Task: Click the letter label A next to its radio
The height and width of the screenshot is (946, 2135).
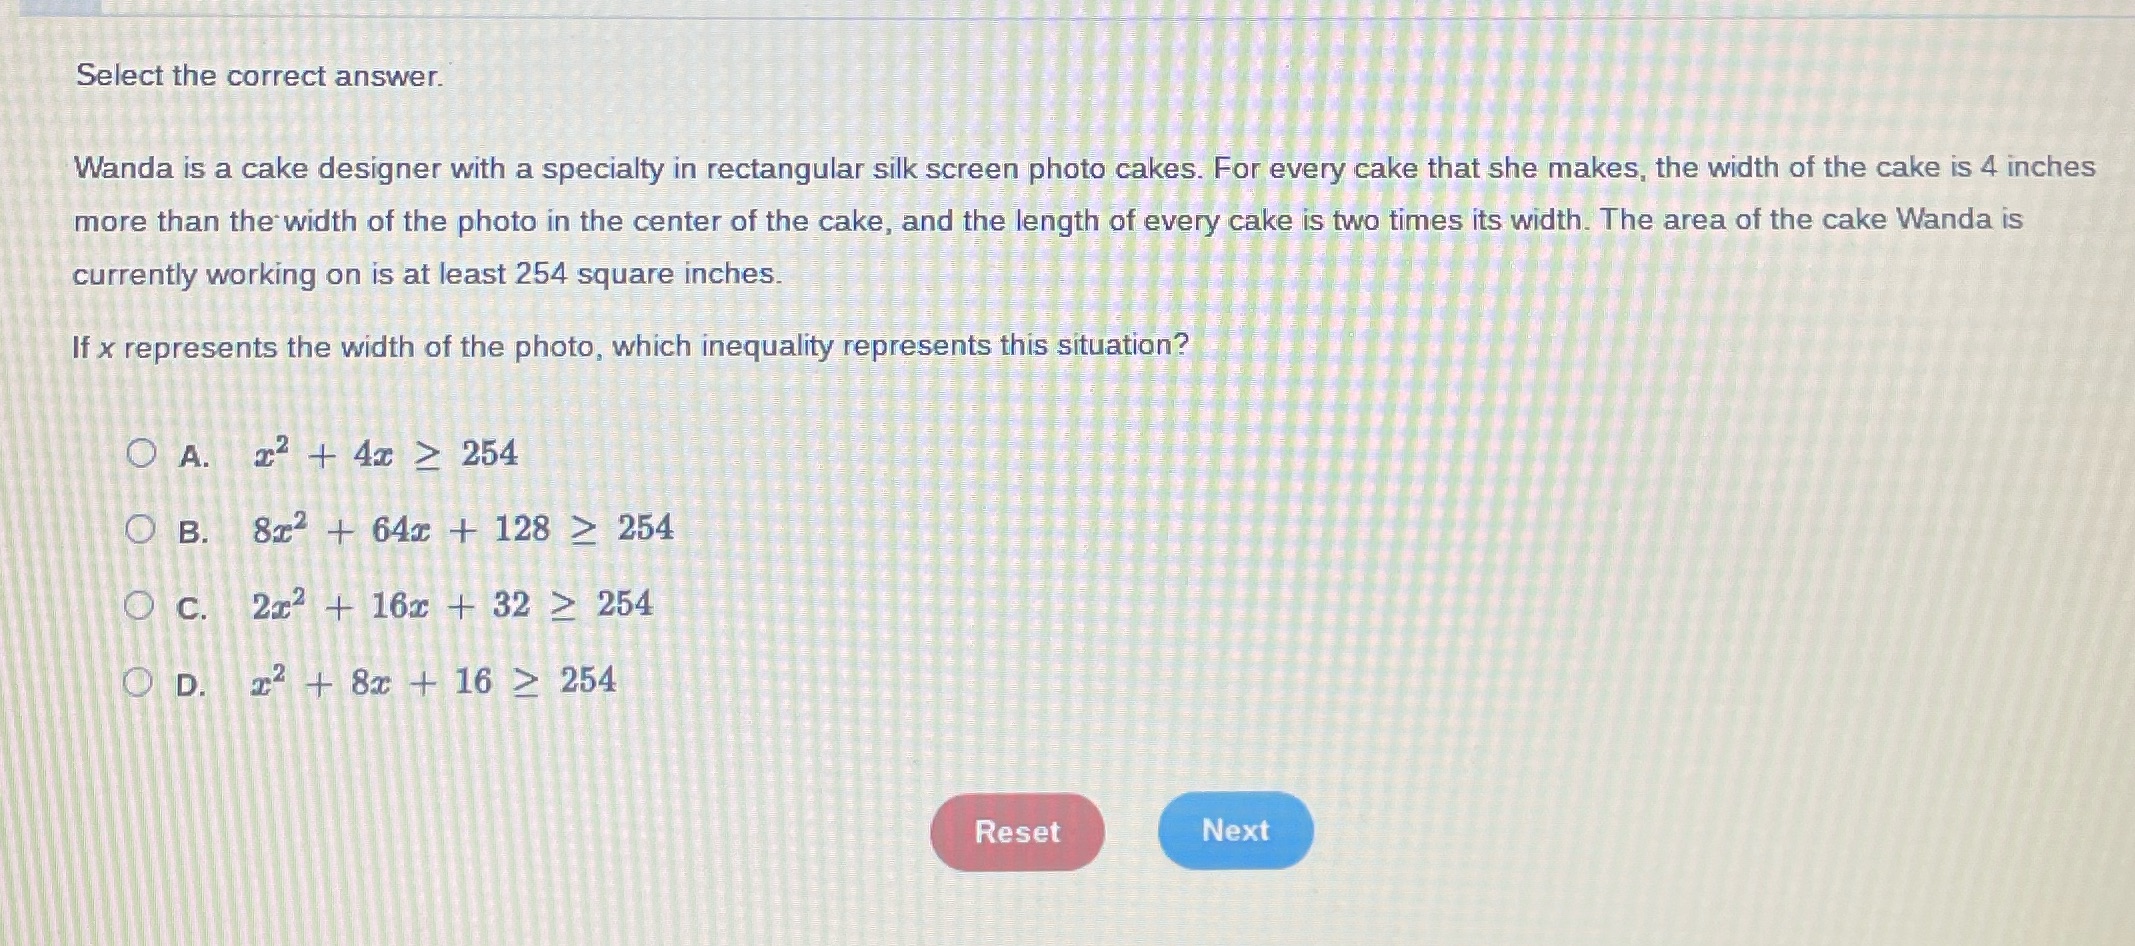Action: pyautogui.click(x=192, y=455)
